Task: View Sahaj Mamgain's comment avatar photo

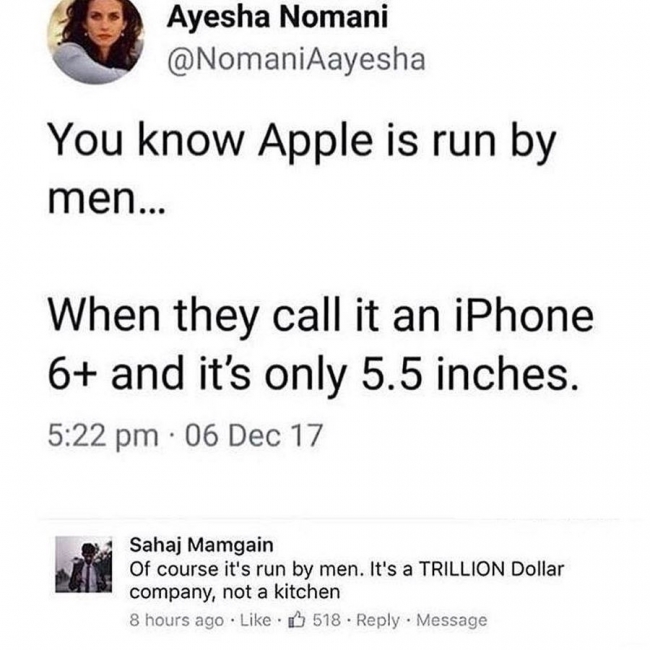Action: pos(84,564)
